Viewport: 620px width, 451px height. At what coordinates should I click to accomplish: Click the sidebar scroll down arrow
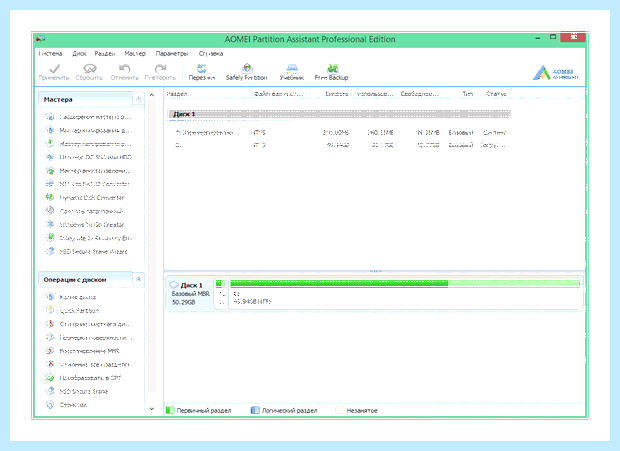[152, 409]
